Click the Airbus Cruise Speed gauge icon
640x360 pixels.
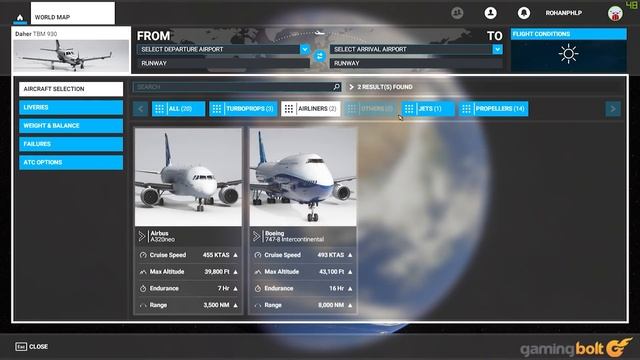[143, 255]
